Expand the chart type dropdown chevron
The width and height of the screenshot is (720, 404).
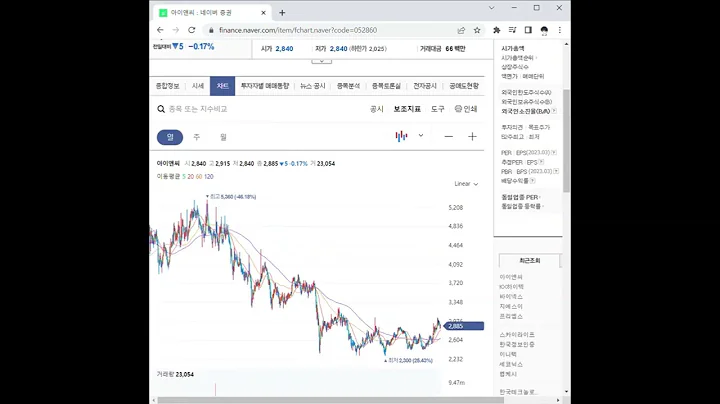tap(421, 135)
